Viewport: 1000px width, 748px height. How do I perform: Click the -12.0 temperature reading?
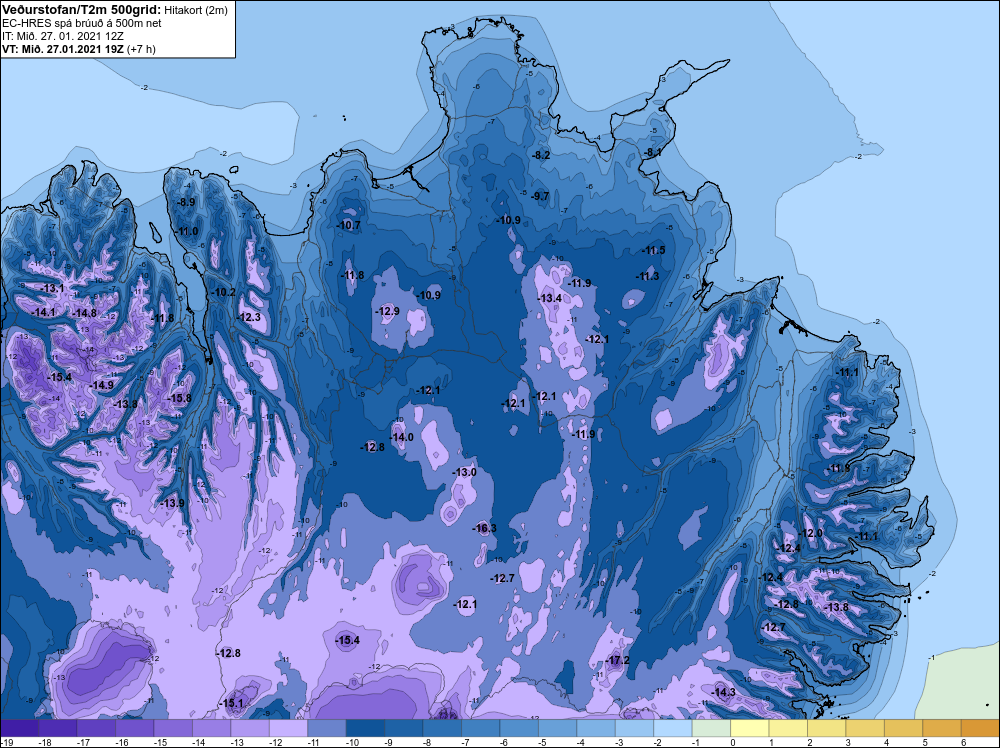tap(811, 533)
